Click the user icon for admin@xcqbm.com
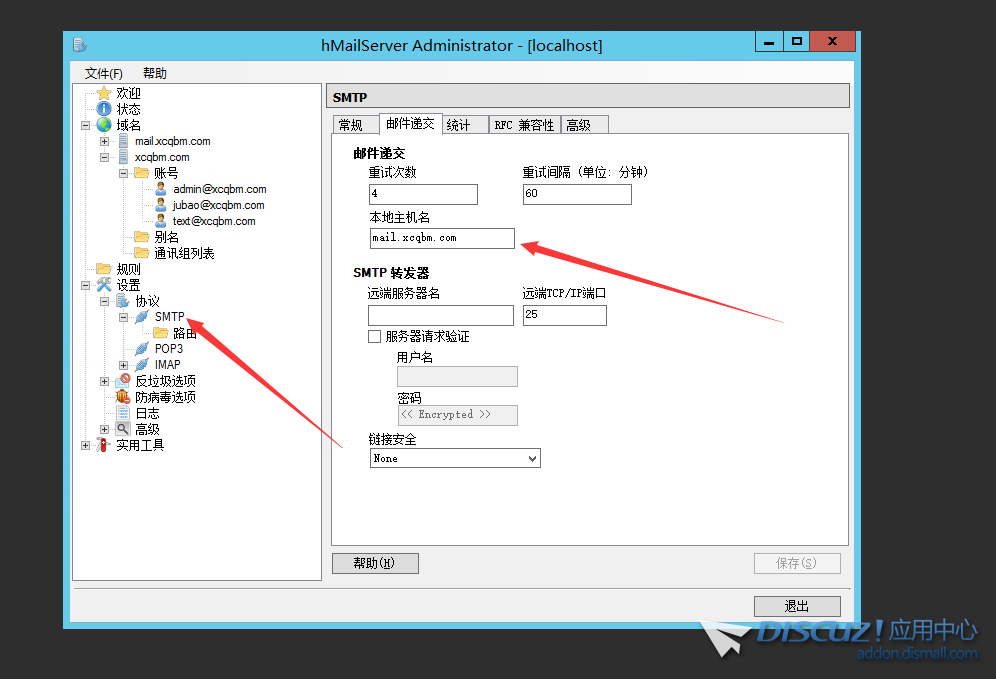Image resolution: width=996 pixels, height=679 pixels. pos(161,189)
